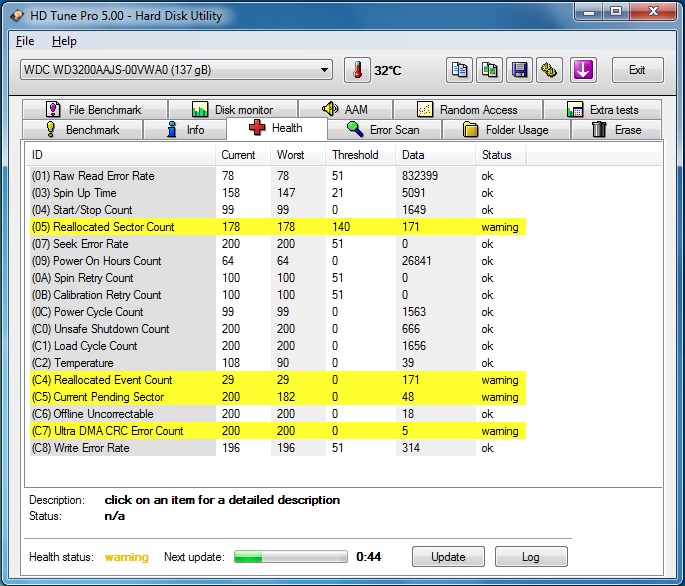The height and width of the screenshot is (586, 685).
Task: Minimize the HD Tune Pro window
Action: pos(589,11)
